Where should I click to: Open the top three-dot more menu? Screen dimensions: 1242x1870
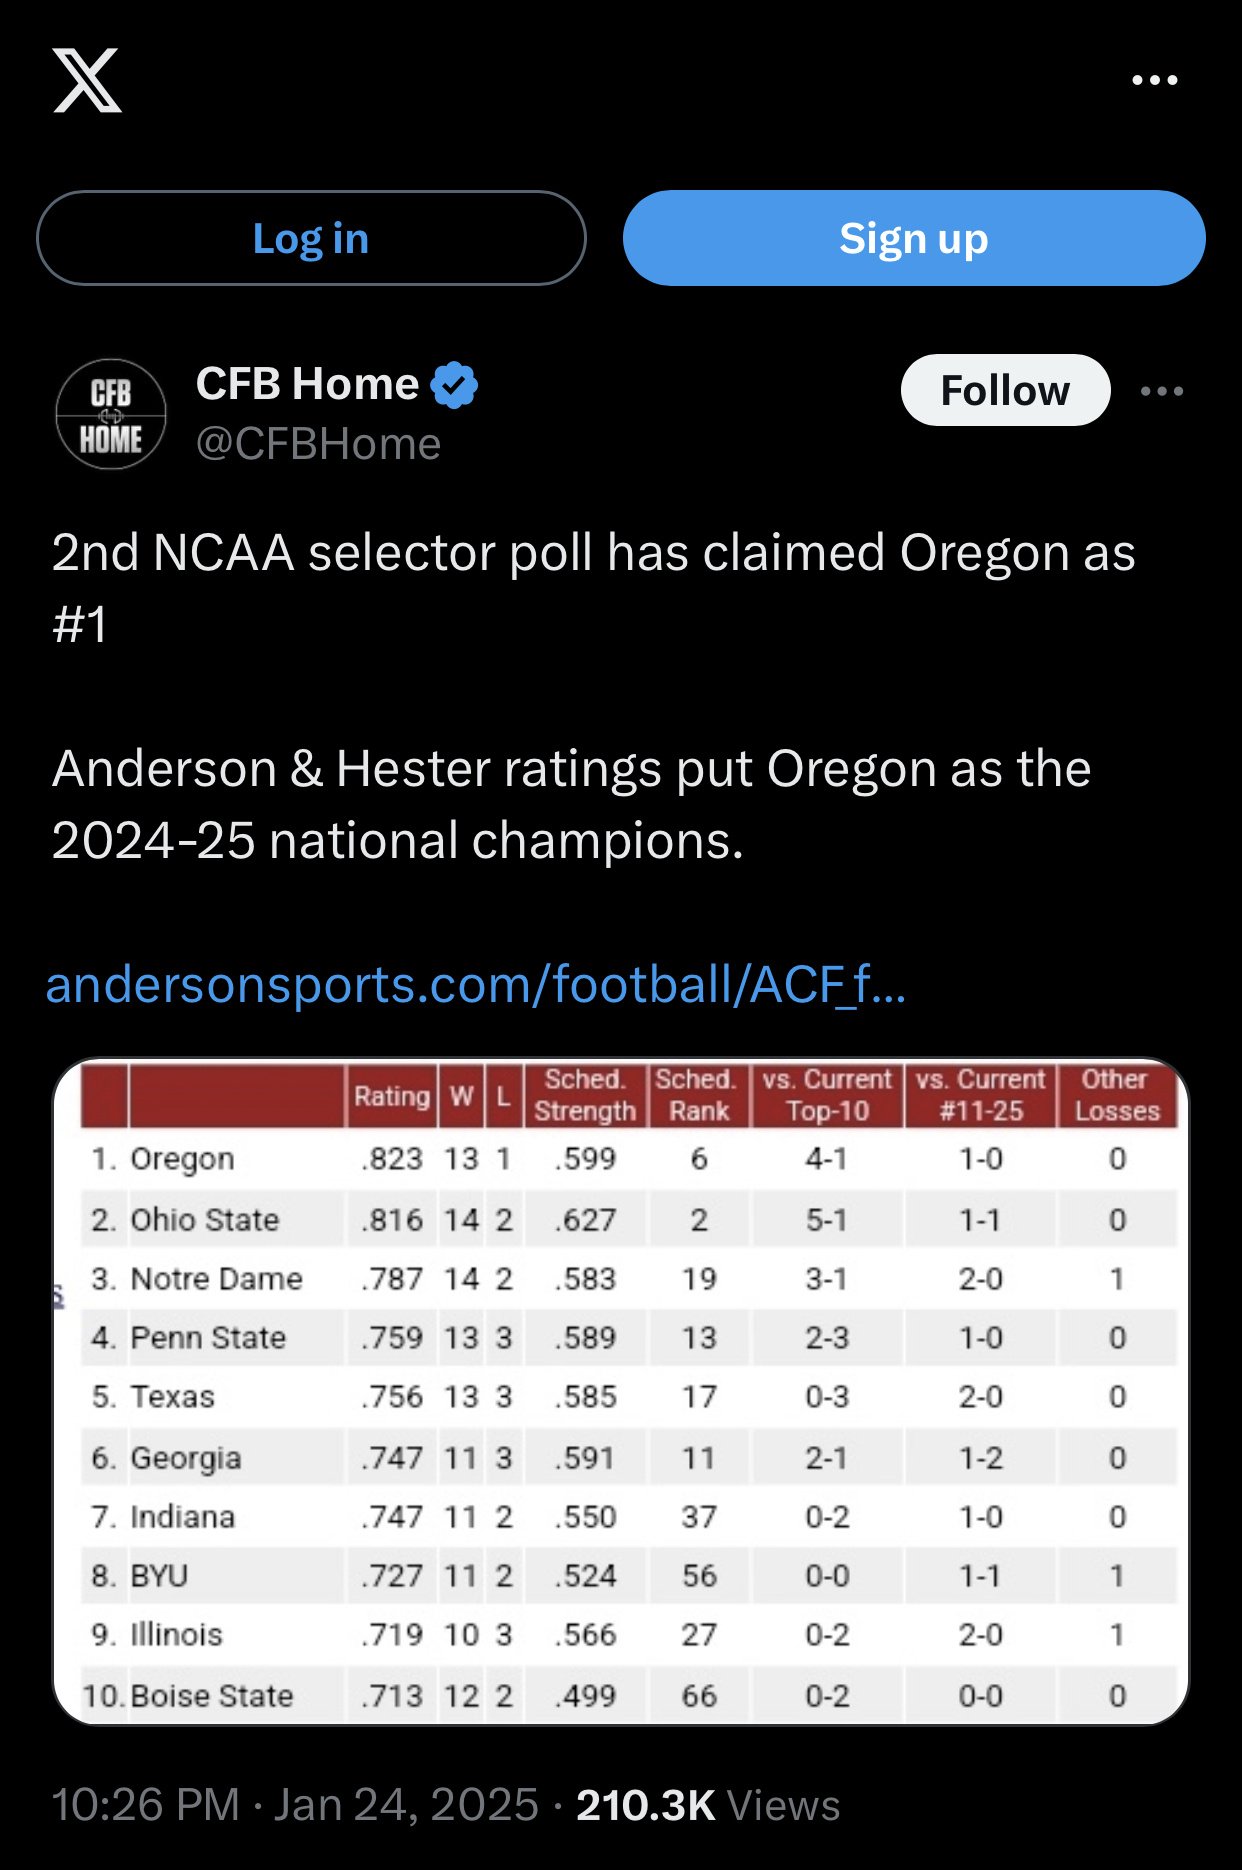1154,80
